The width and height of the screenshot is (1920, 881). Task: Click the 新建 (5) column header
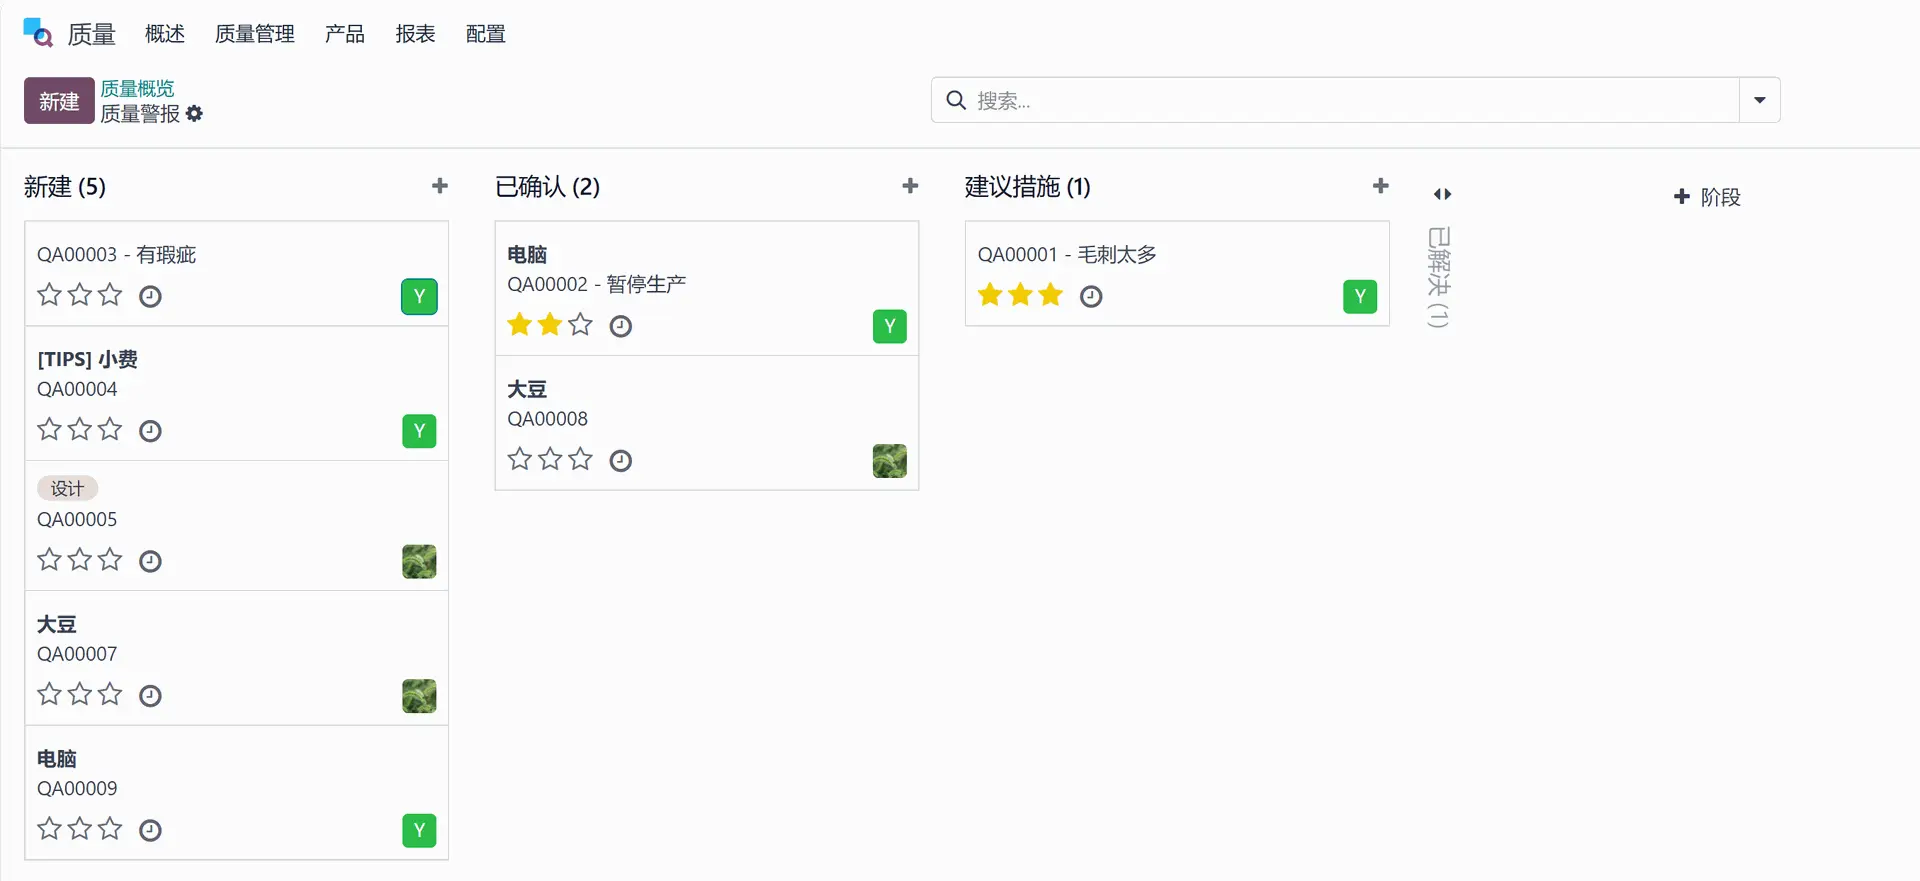pyautogui.click(x=65, y=187)
